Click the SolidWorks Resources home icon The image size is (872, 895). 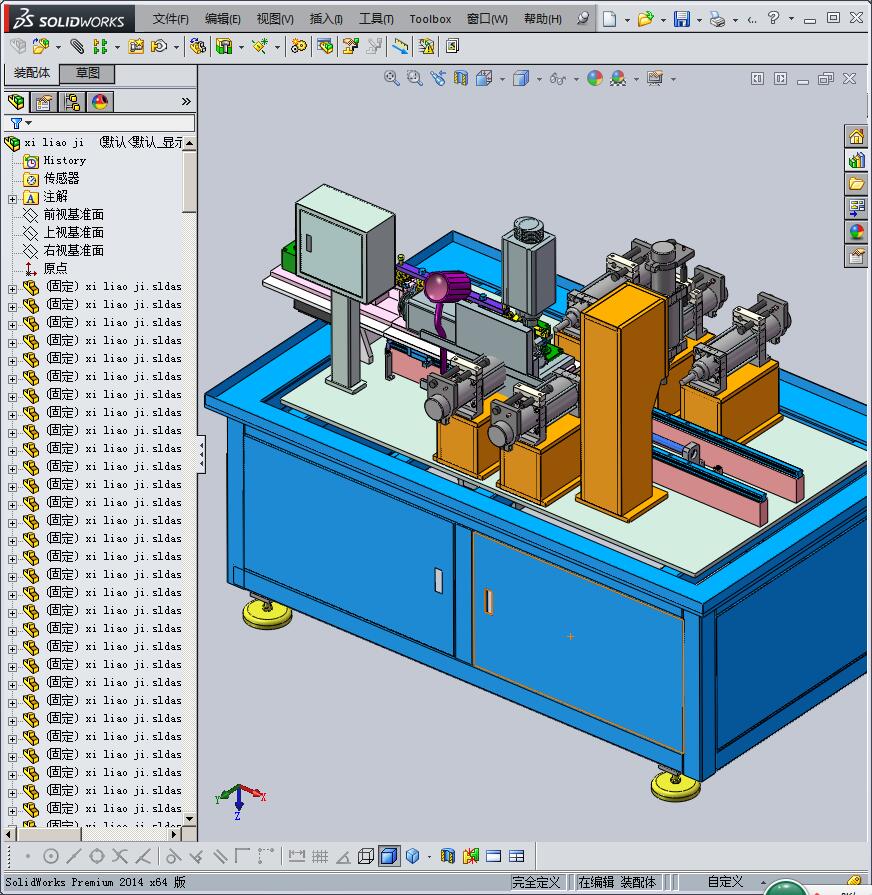[857, 137]
